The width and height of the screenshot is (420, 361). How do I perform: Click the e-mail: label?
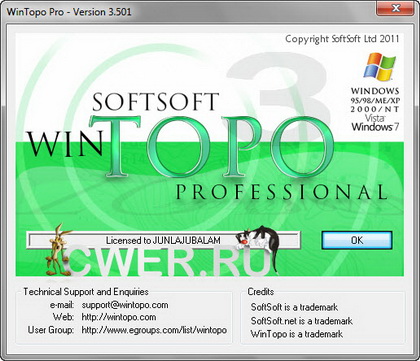(x=62, y=305)
